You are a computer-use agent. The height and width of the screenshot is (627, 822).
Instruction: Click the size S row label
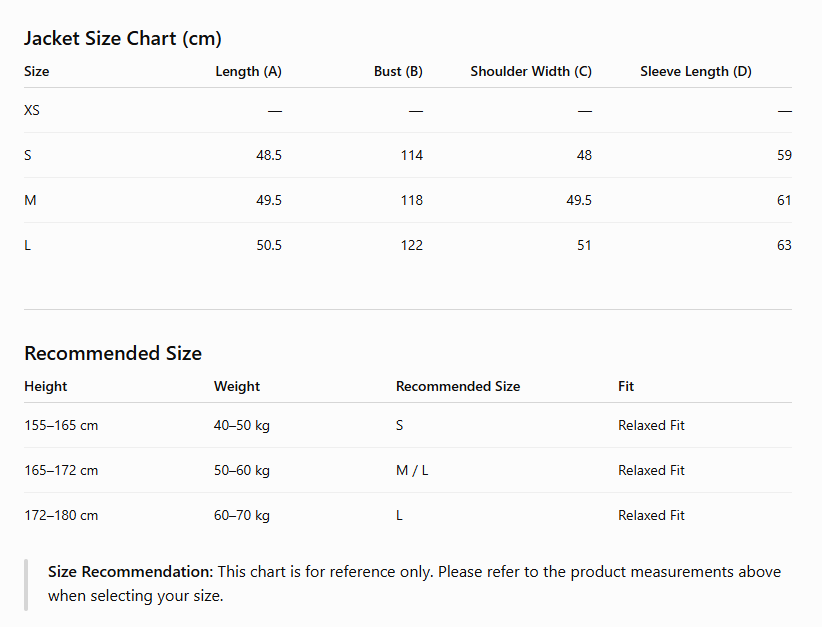tap(28, 155)
